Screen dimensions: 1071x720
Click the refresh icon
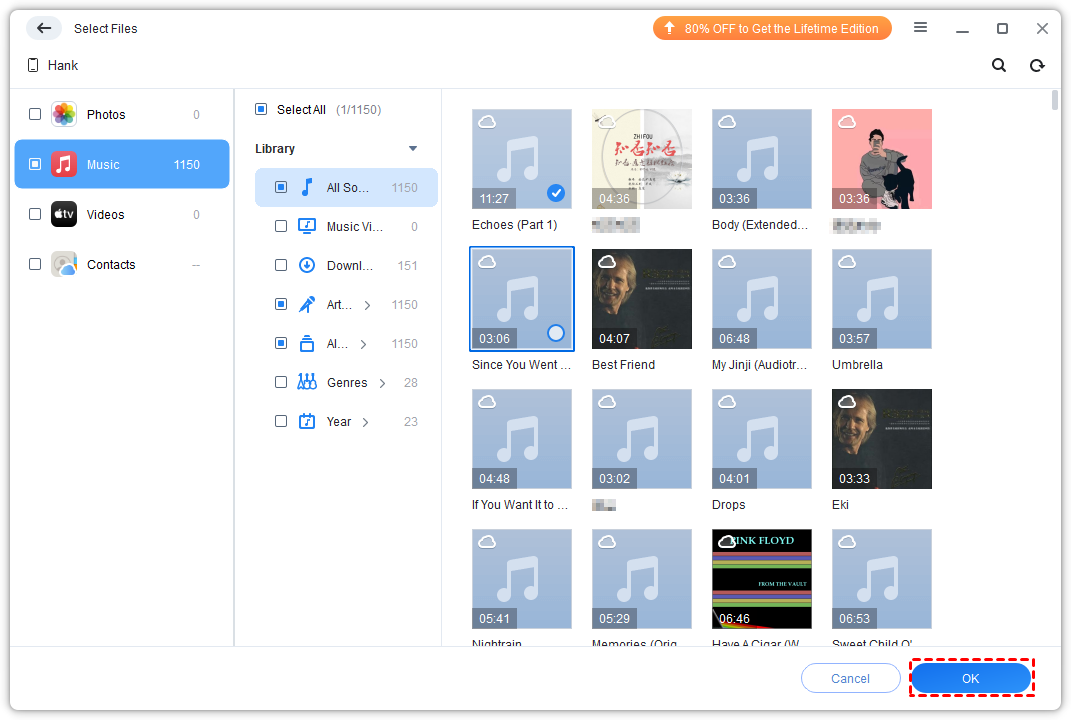click(1037, 65)
